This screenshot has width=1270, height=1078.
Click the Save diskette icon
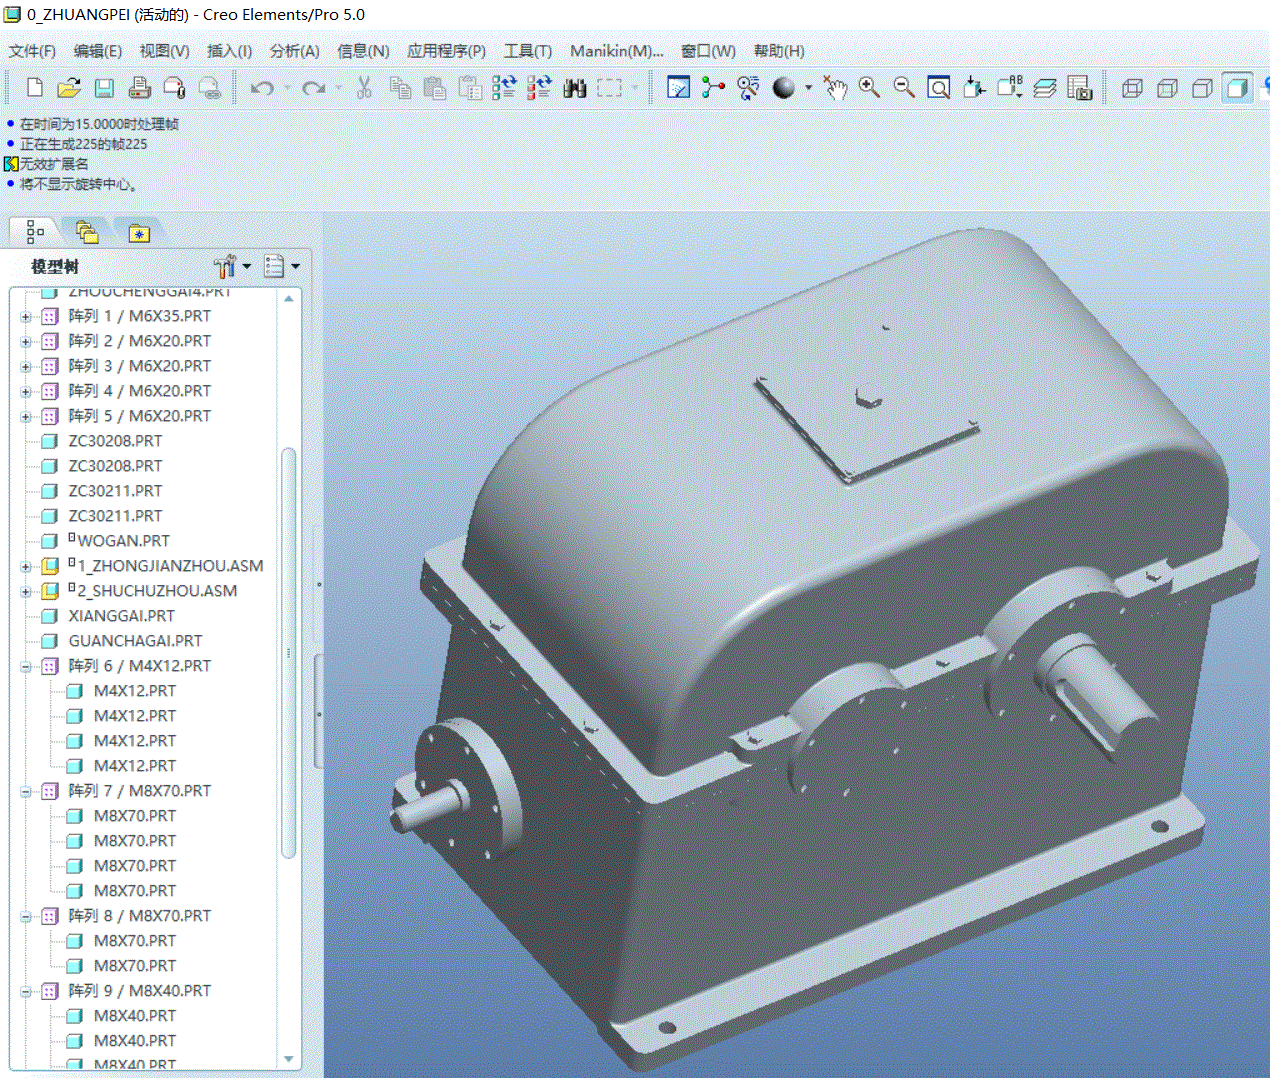[104, 88]
